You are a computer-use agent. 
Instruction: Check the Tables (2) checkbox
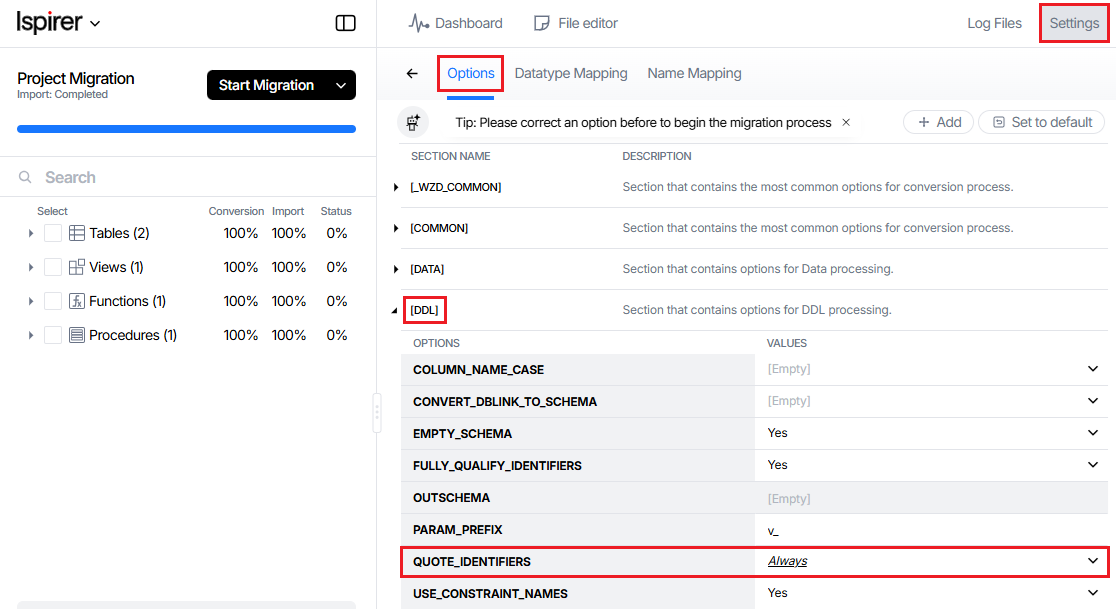pyautogui.click(x=53, y=233)
